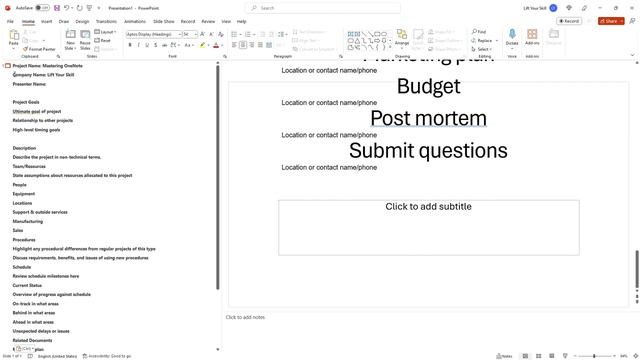Screen dimensions: 640x360
Task: Switch to the Design tab
Action: [x=82, y=21]
